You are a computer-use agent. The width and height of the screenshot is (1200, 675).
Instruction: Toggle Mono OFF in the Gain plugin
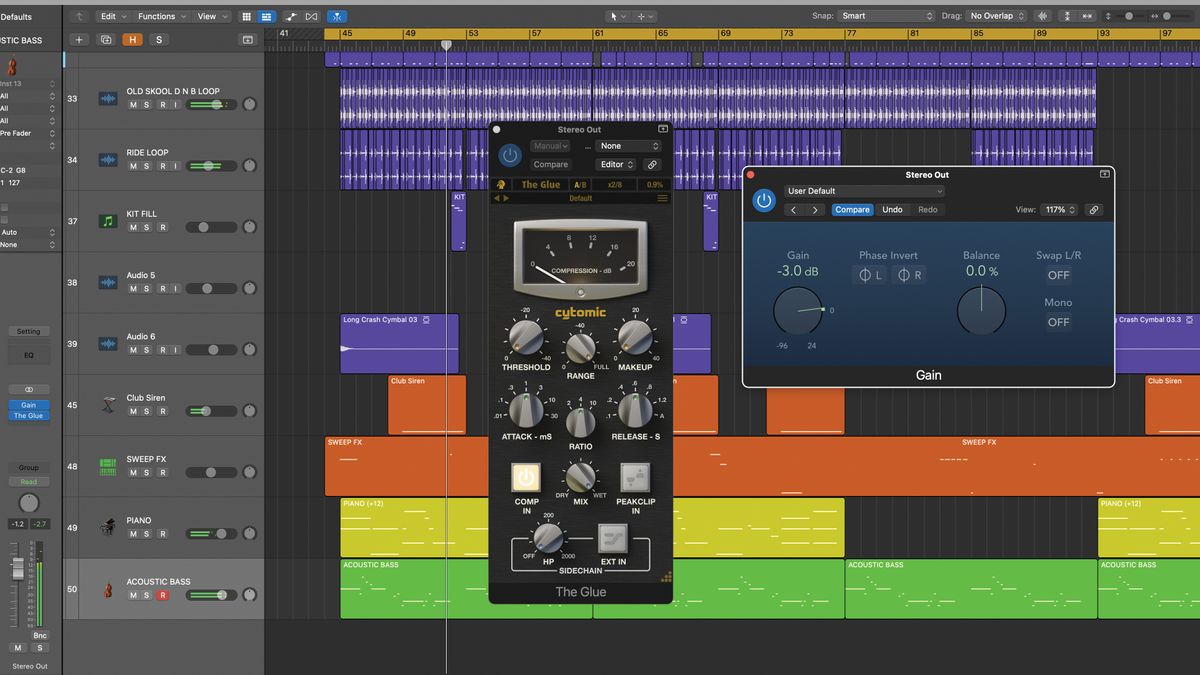coord(1058,322)
